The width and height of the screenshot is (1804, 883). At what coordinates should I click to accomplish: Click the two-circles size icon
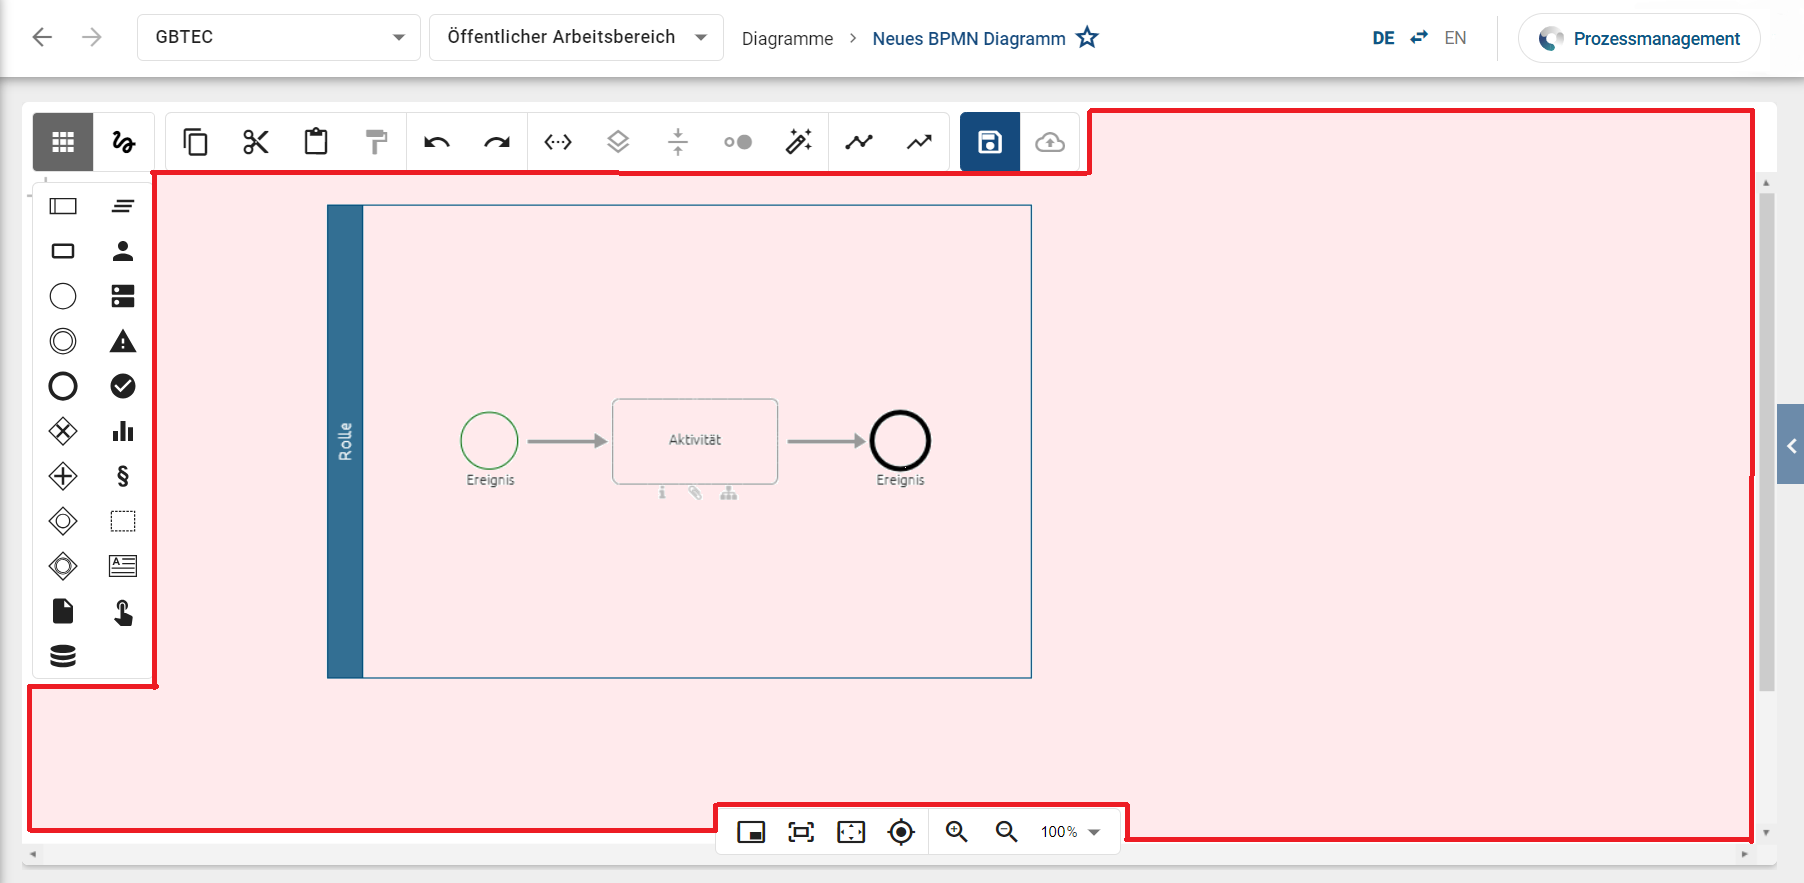738,142
